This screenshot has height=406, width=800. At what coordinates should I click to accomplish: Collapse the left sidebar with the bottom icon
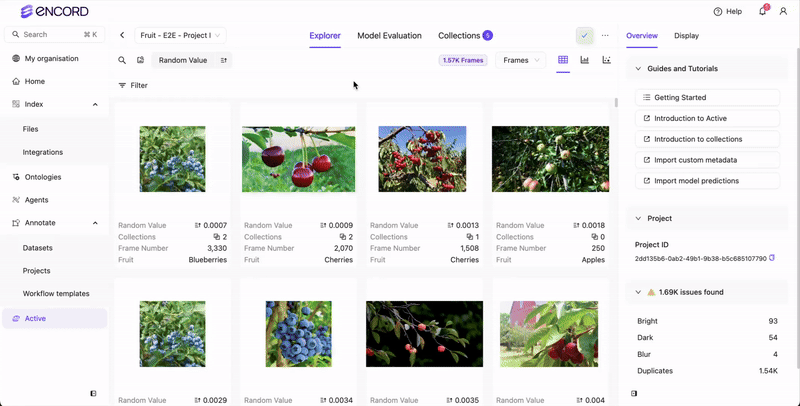93,393
